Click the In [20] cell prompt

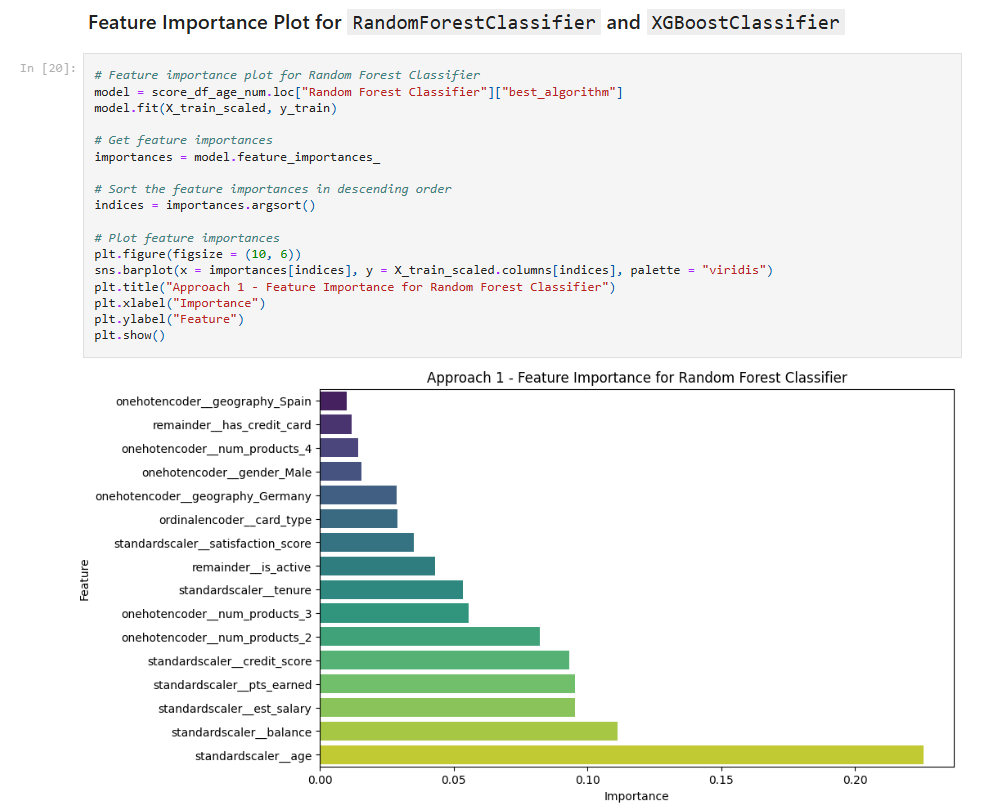48,68
